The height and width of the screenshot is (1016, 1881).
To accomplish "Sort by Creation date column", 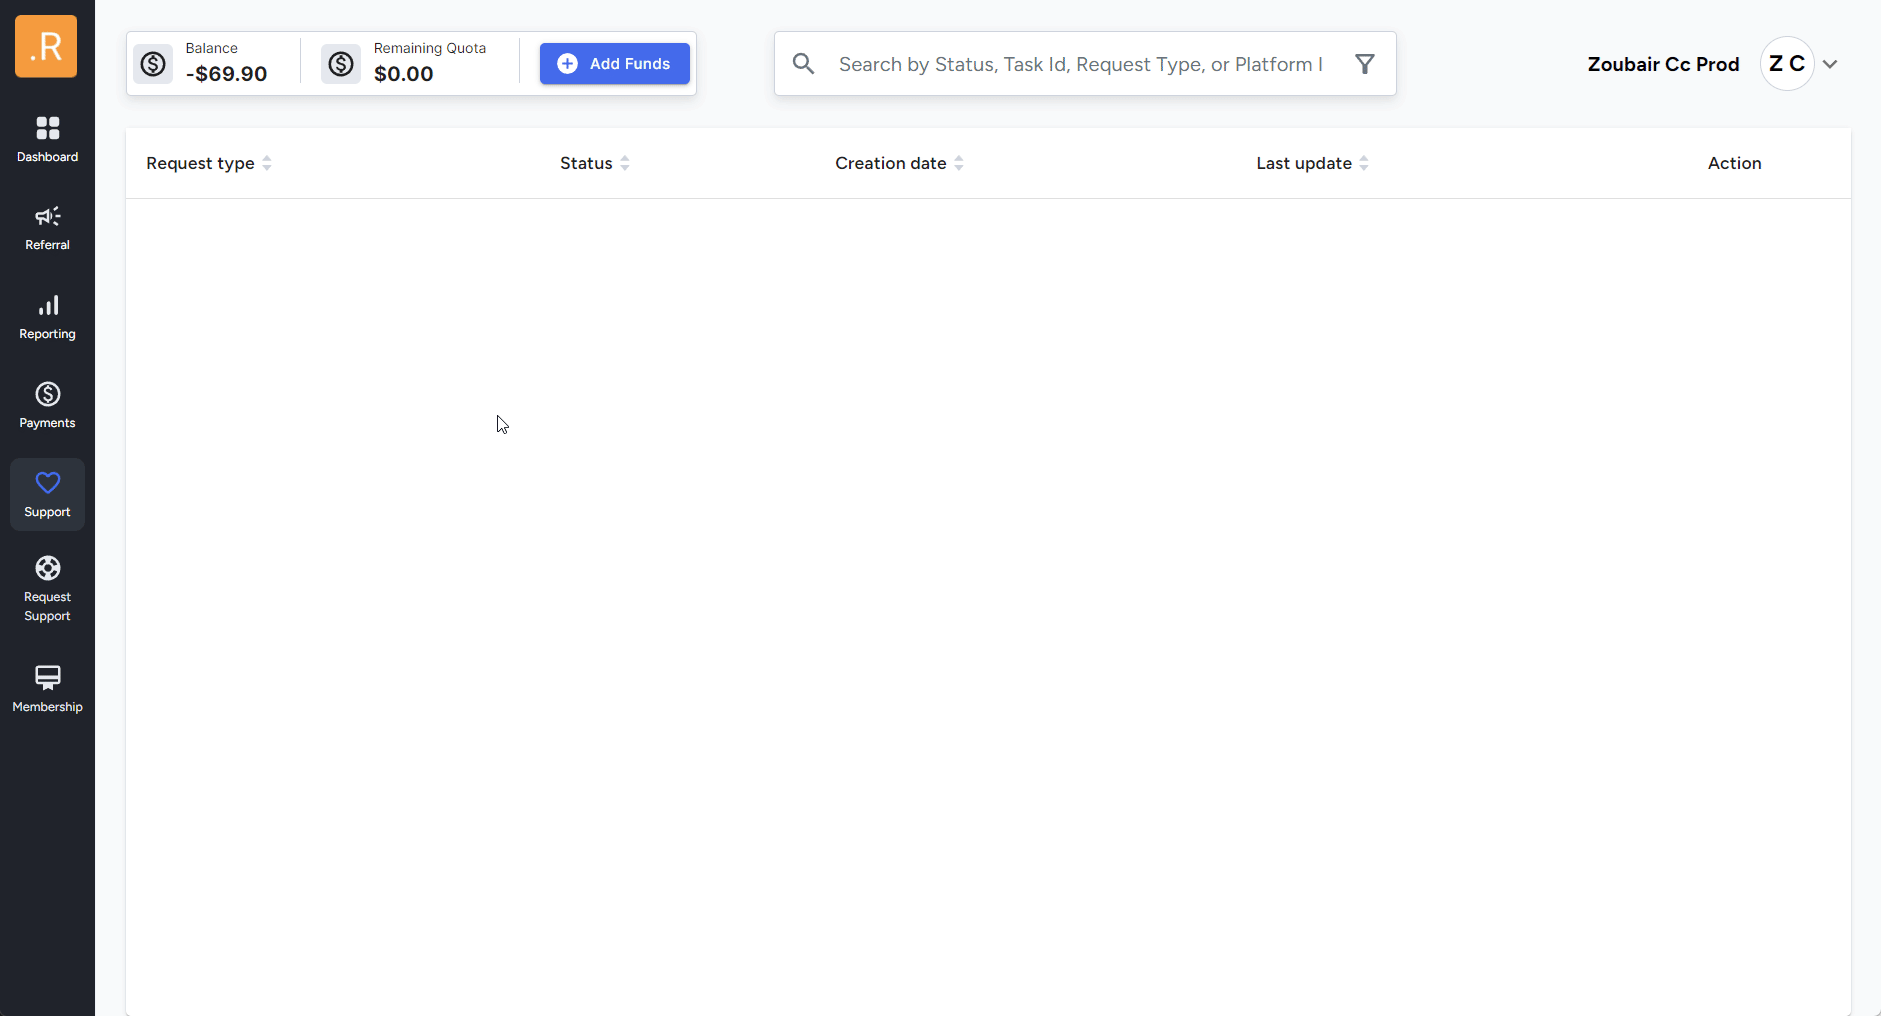I will 959,163.
